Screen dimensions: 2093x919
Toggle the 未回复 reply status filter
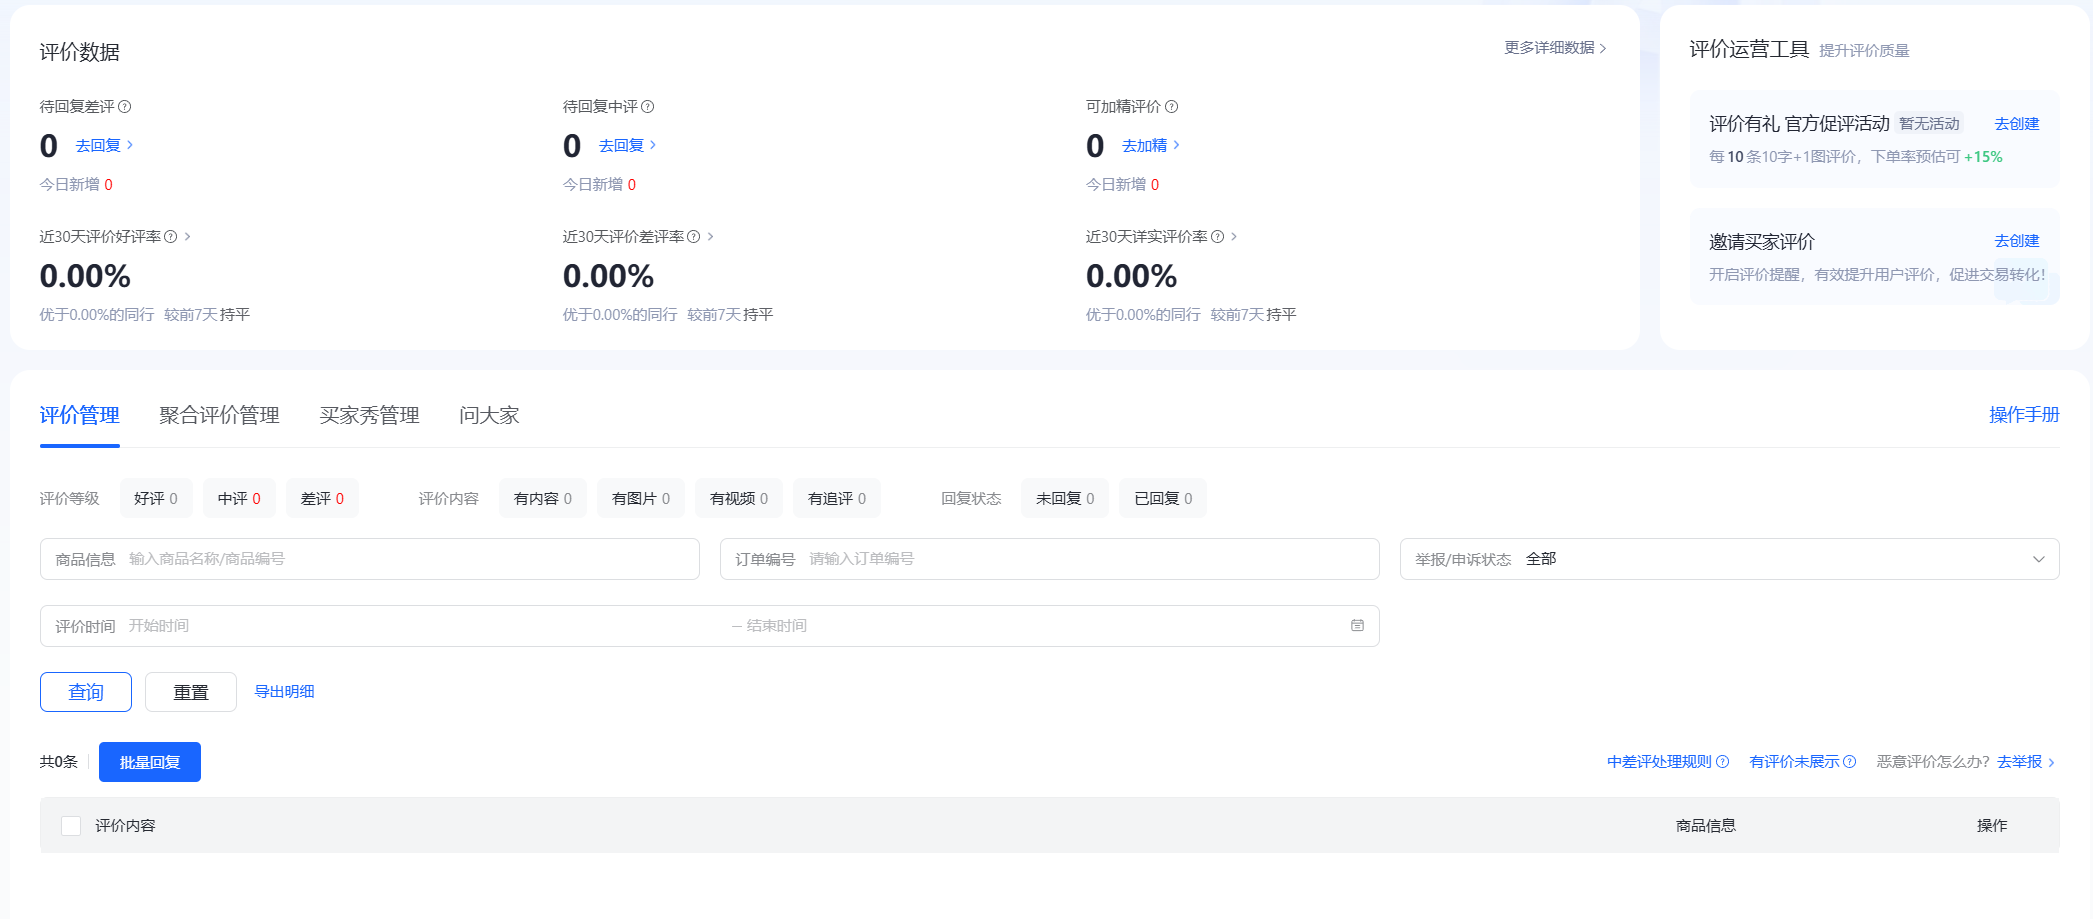coord(1064,499)
